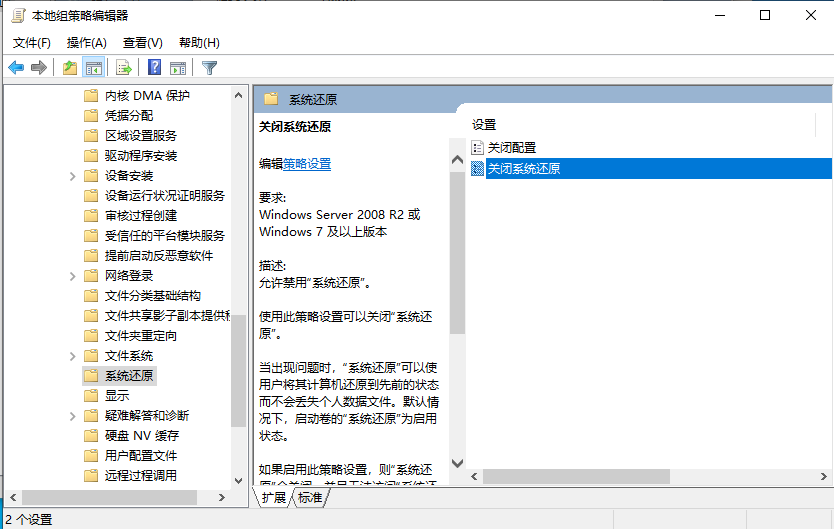Image resolution: width=834 pixels, height=529 pixels.
Task: Select the 显示 folder in tree
Action: pyautogui.click(x=117, y=396)
